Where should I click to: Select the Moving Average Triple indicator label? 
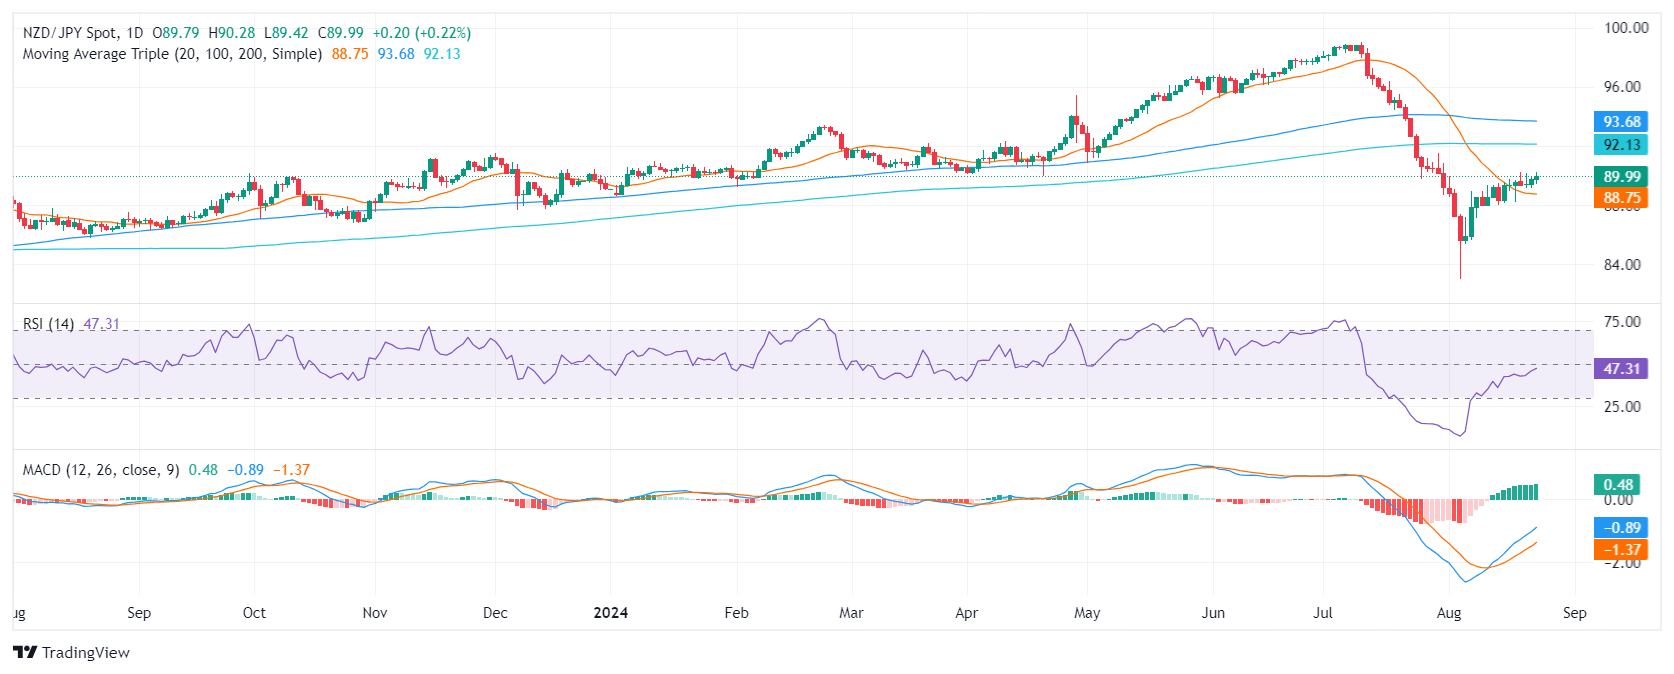(x=172, y=54)
